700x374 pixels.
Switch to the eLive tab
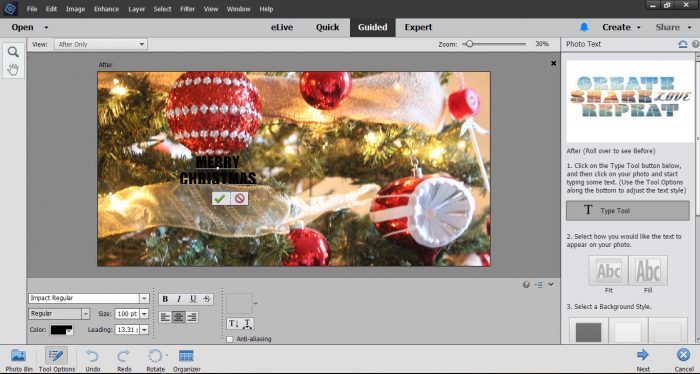pyautogui.click(x=282, y=27)
